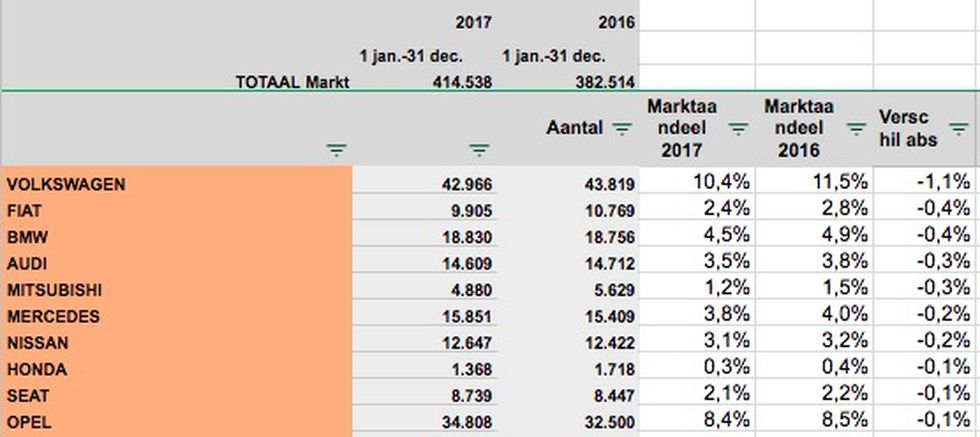Select the MERCEDES brand cell
The image size is (980, 437).
[x=177, y=316]
